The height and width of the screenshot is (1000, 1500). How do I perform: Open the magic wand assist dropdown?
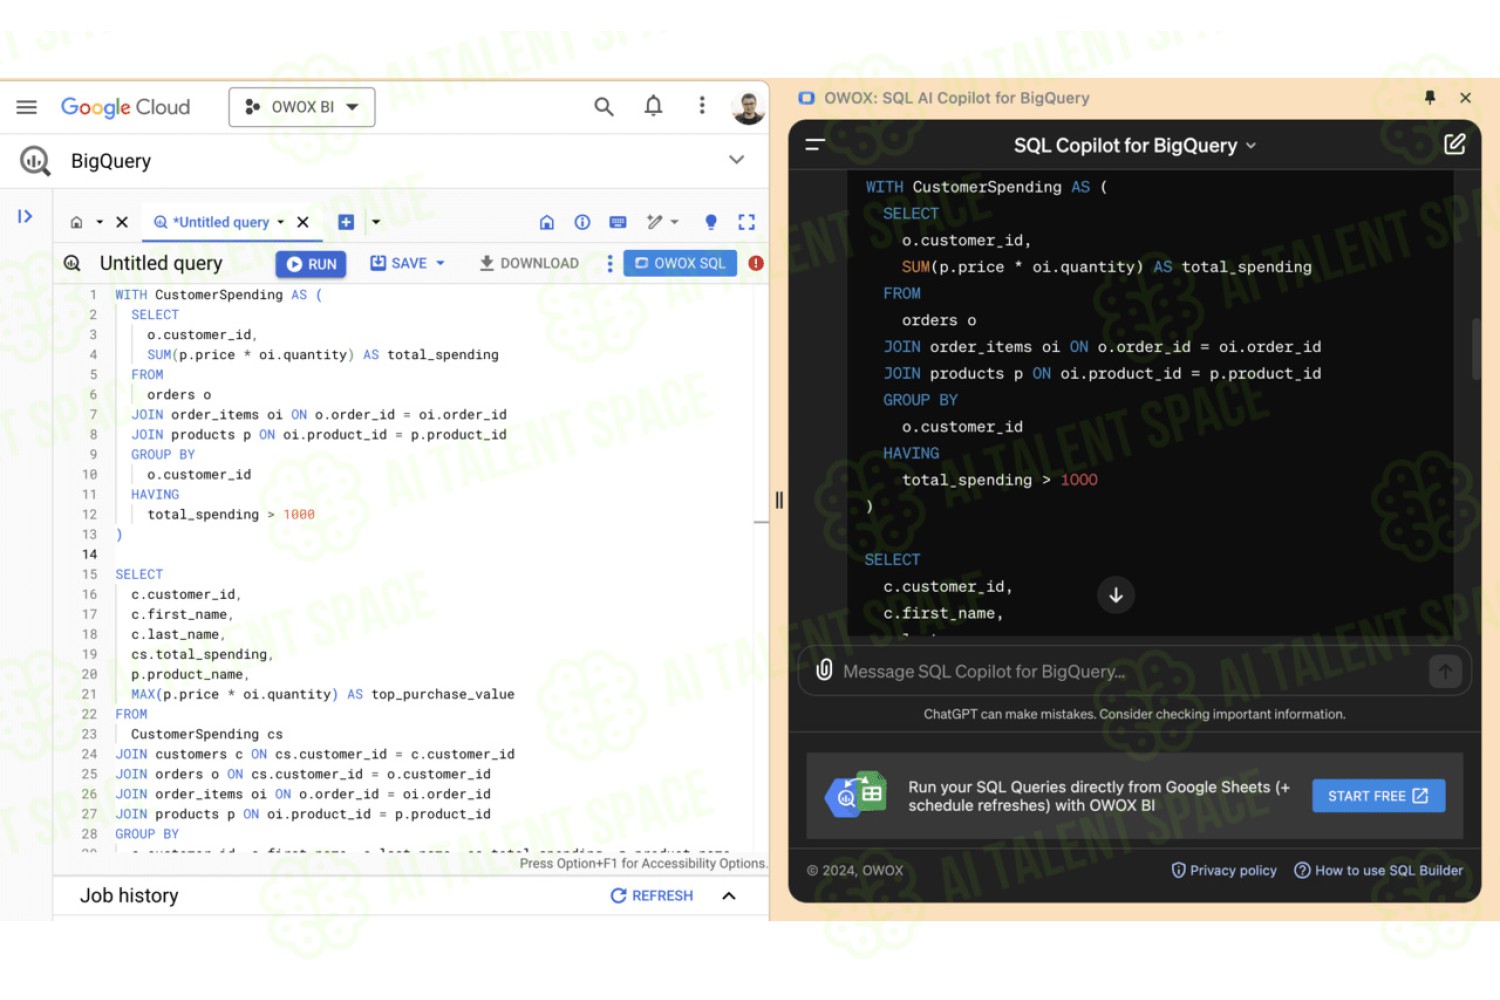(x=662, y=222)
